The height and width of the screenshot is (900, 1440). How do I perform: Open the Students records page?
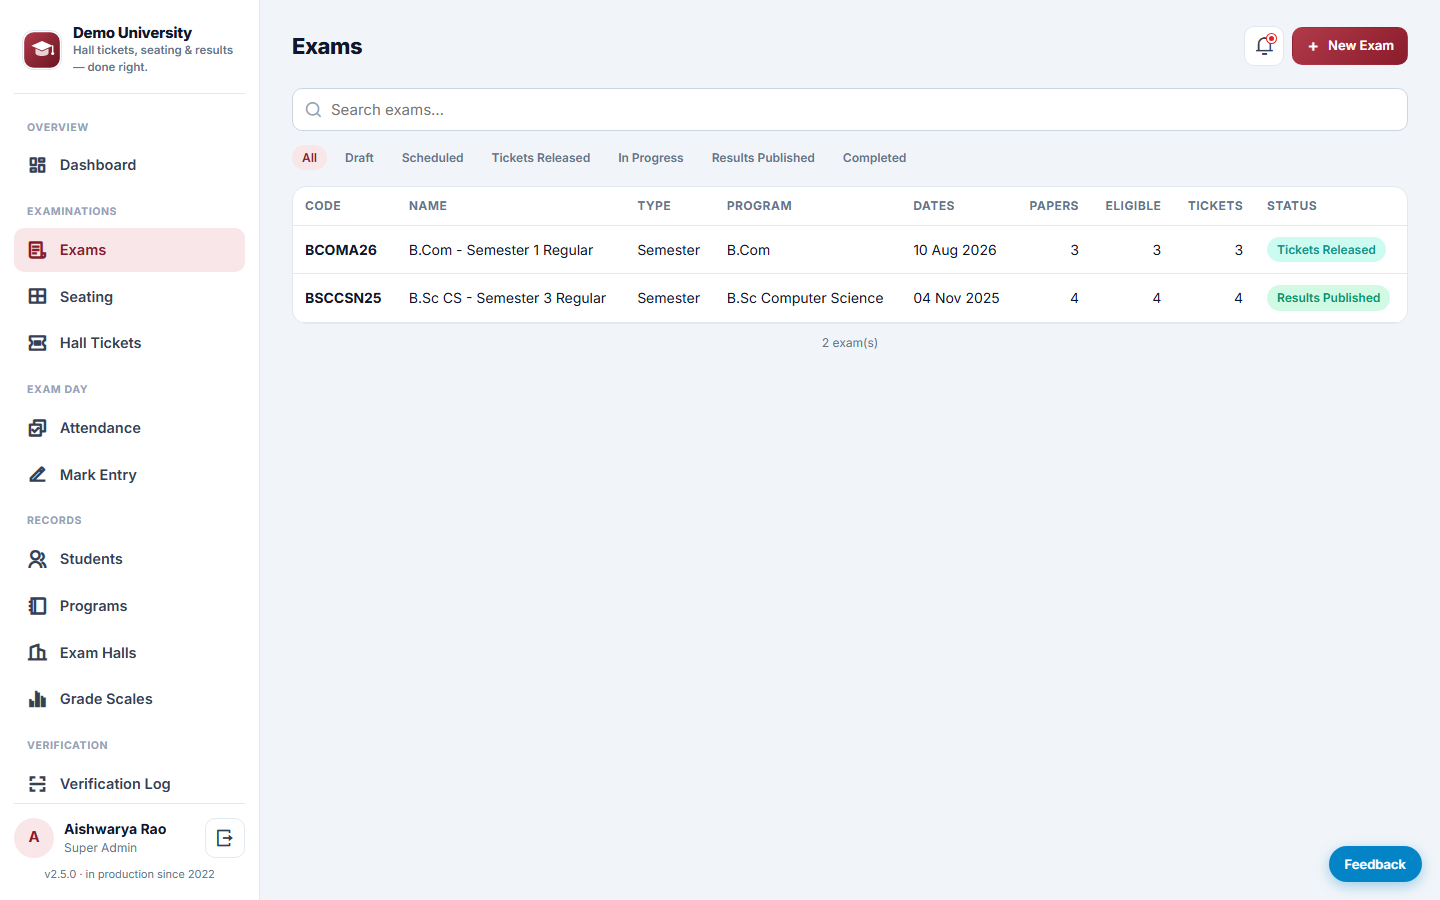[130, 559]
